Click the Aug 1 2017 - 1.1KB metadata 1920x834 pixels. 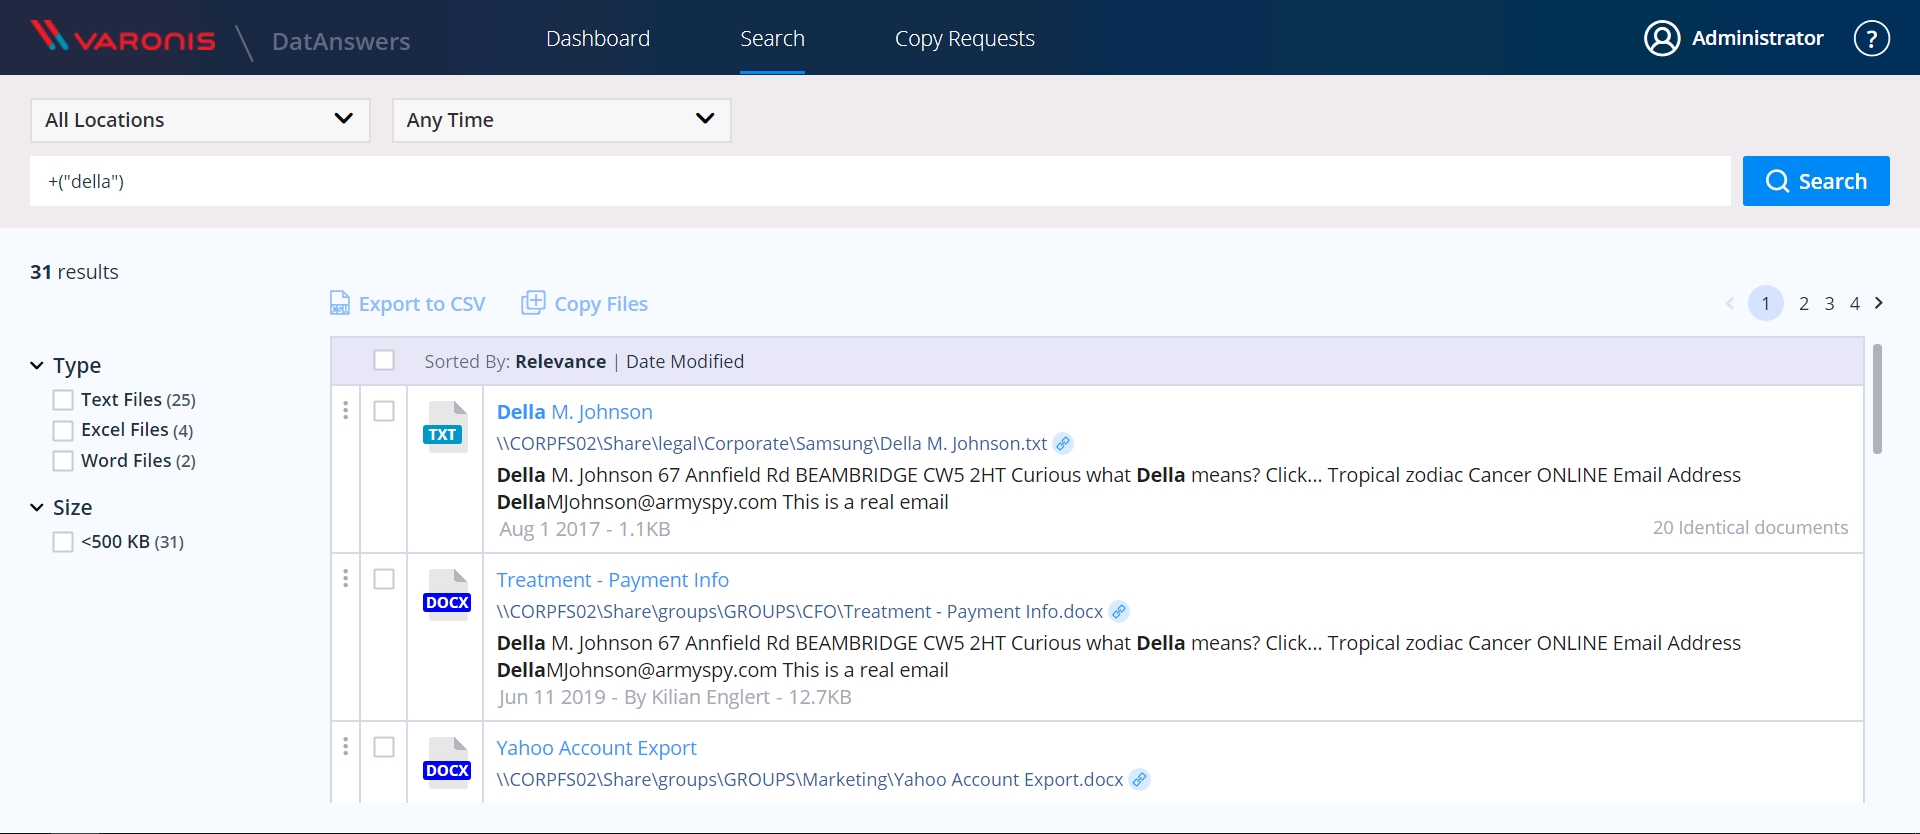(x=585, y=529)
